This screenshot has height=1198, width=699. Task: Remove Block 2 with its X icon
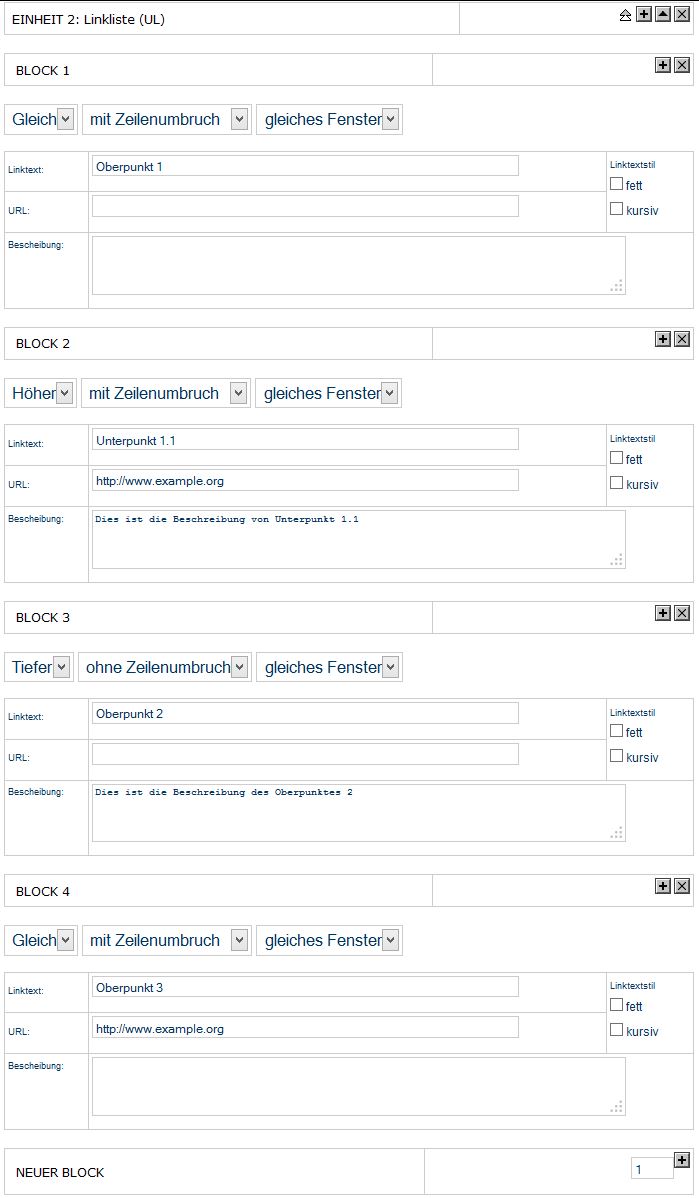pyautogui.click(x=682, y=338)
